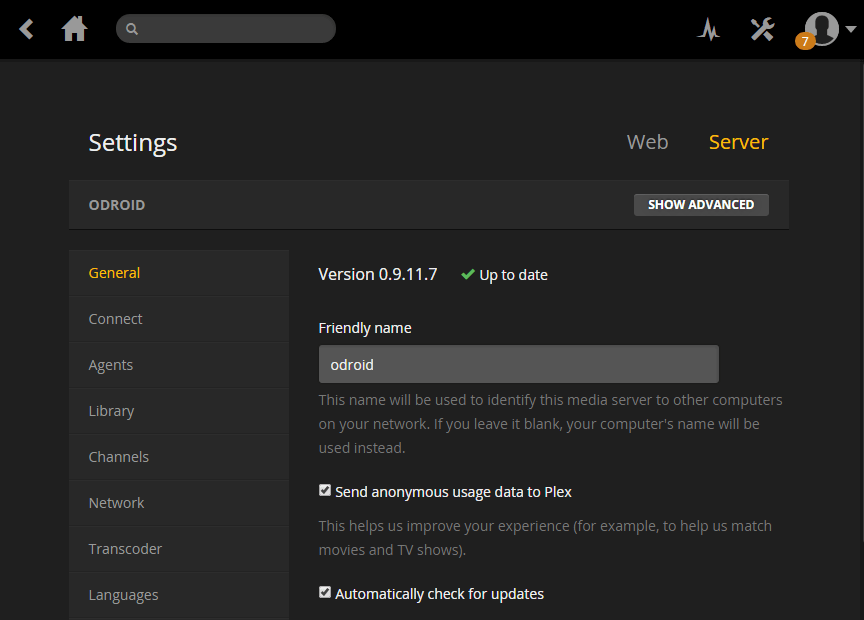
Task: Click the orange notification badge 7
Action: coord(804,42)
